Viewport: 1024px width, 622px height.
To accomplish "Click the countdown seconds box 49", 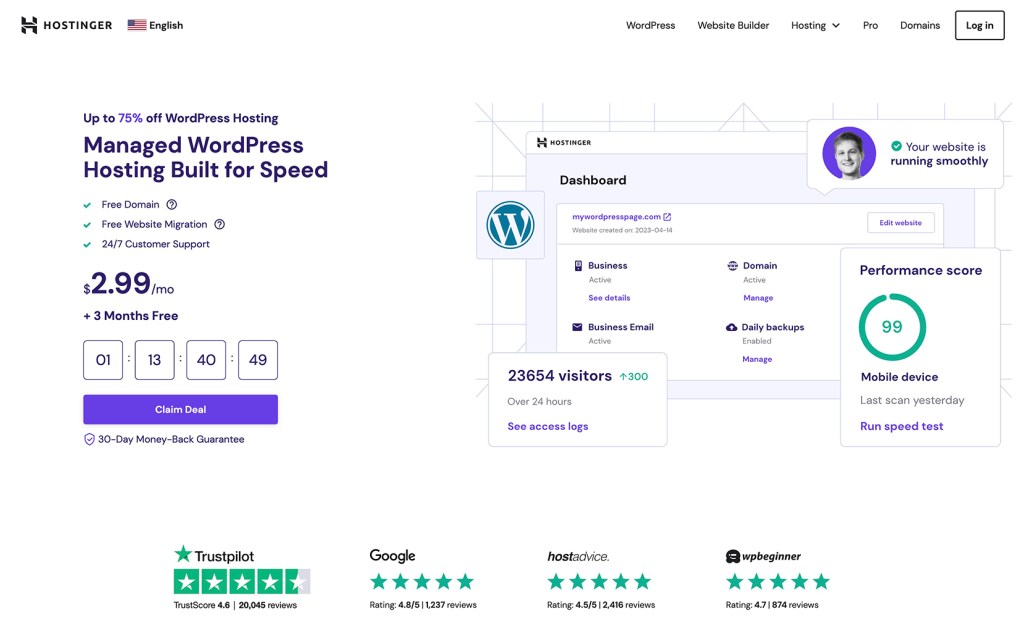I will click(258, 360).
